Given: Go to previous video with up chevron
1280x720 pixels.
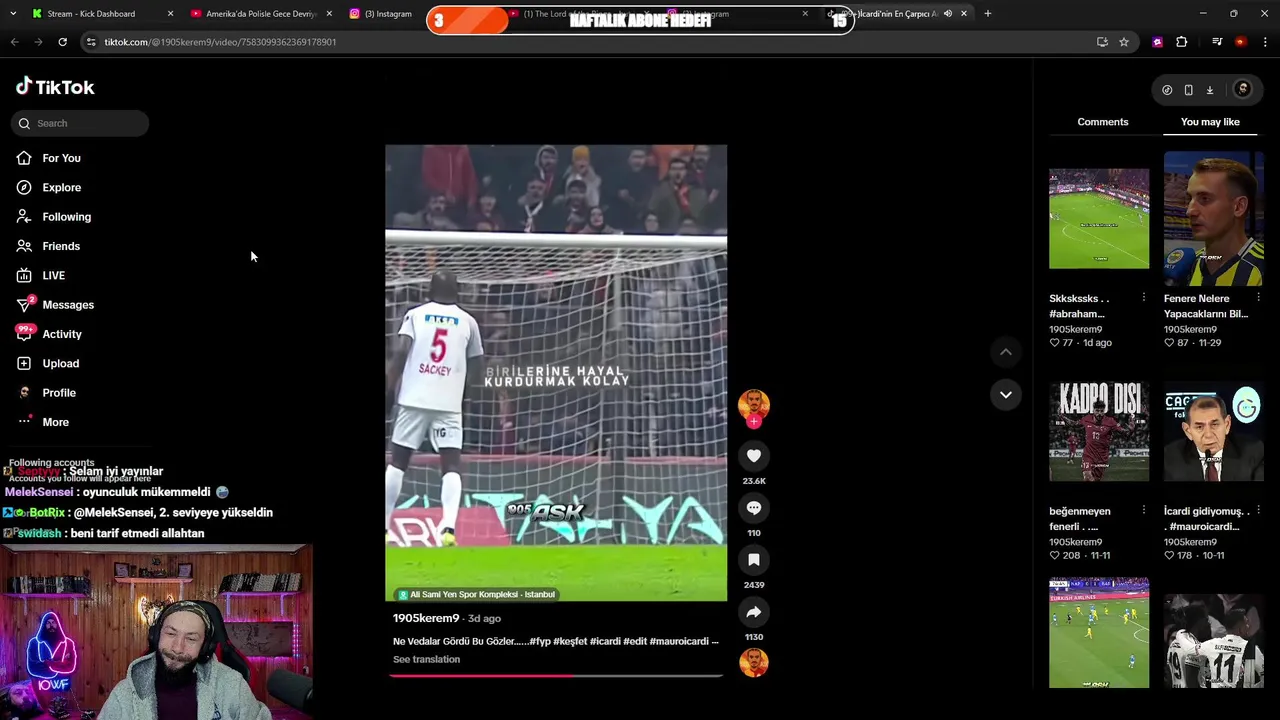Looking at the screenshot, I should tap(1006, 352).
